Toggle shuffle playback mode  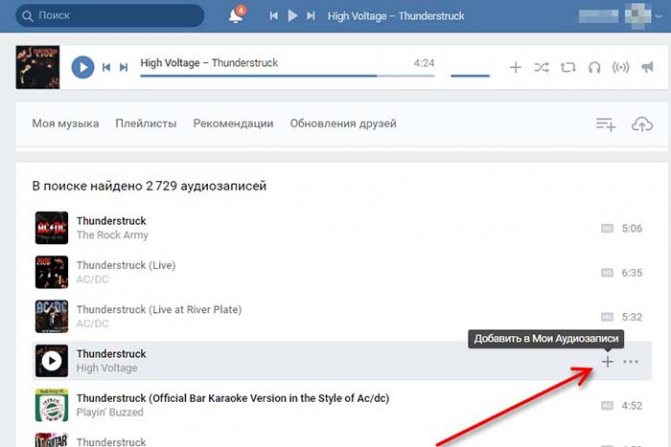pos(542,67)
